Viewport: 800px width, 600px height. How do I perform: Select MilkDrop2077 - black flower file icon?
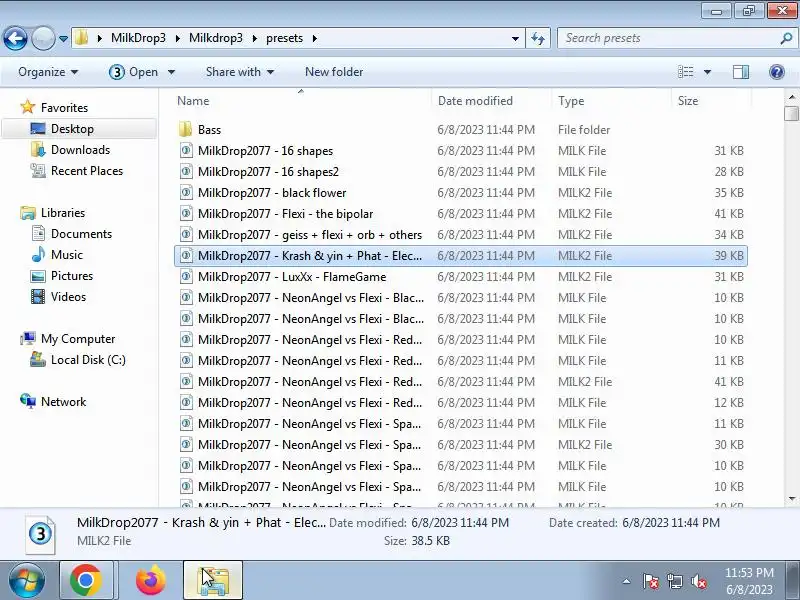point(186,192)
